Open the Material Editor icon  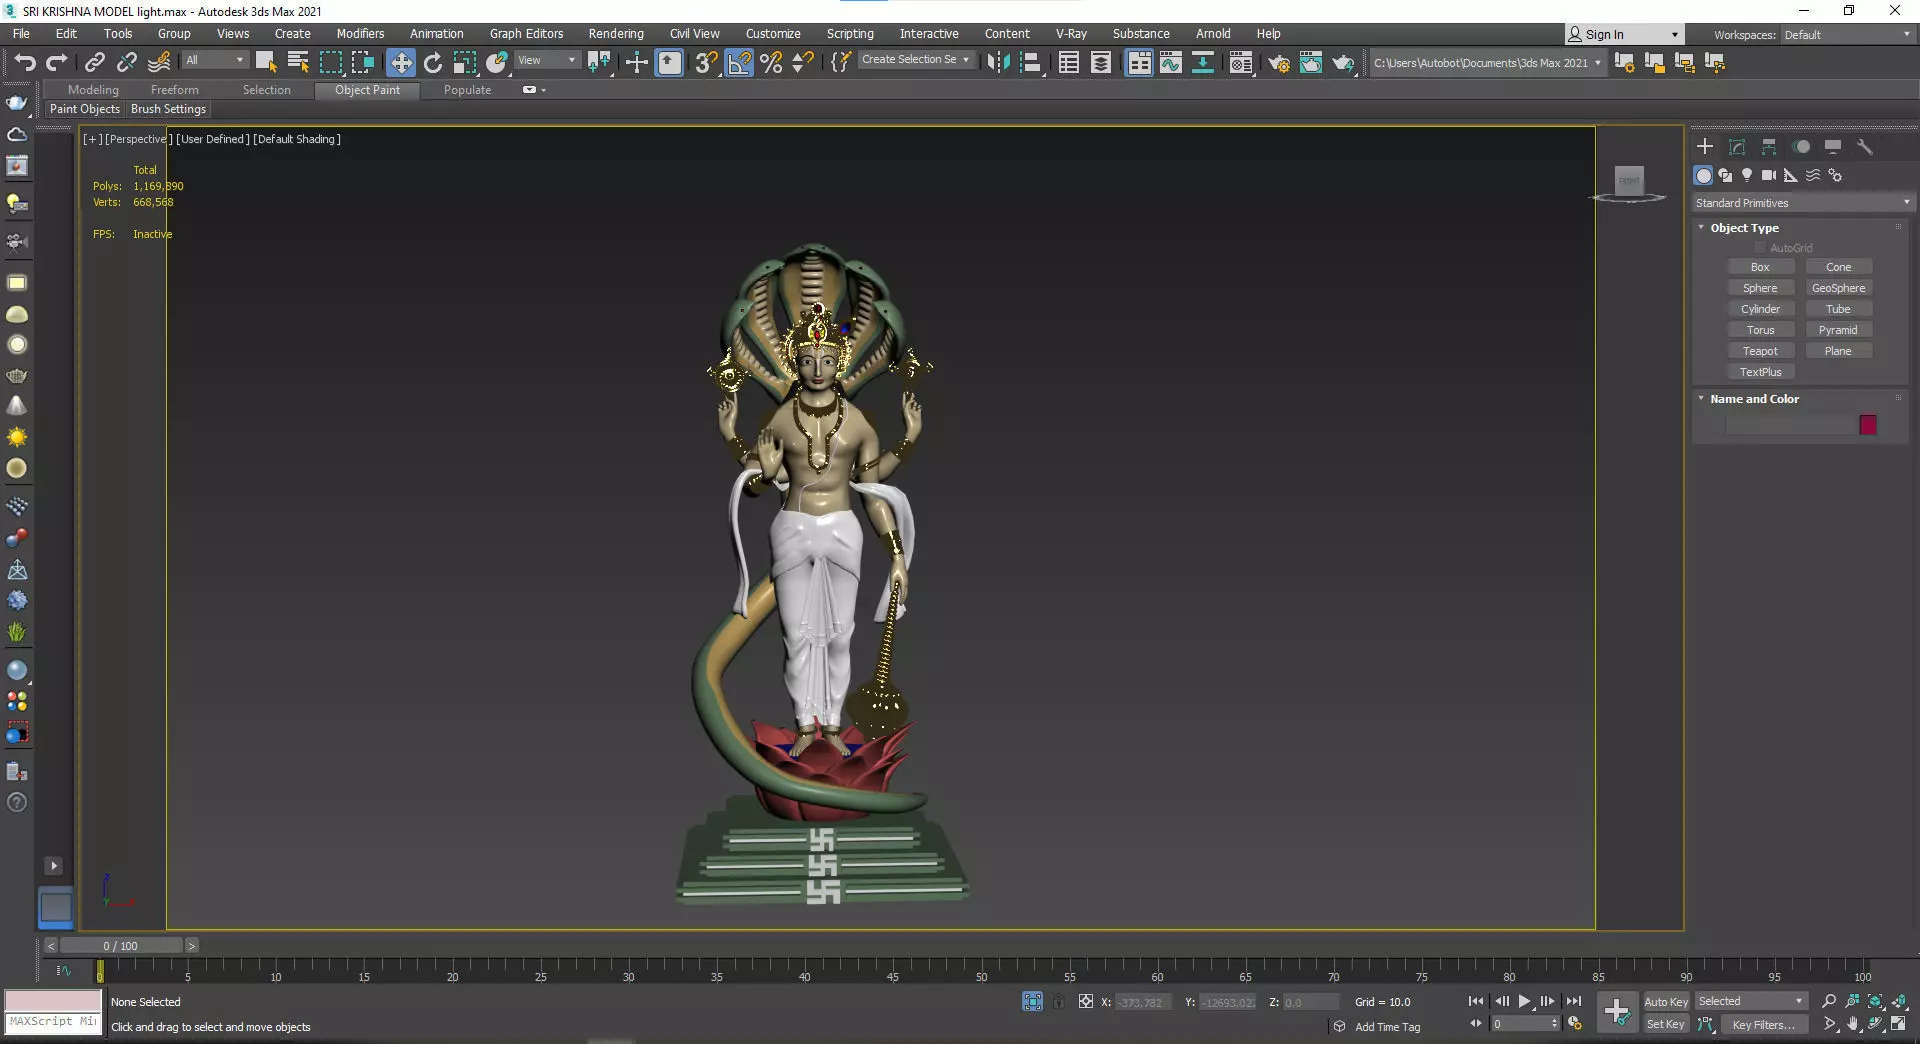1241,63
